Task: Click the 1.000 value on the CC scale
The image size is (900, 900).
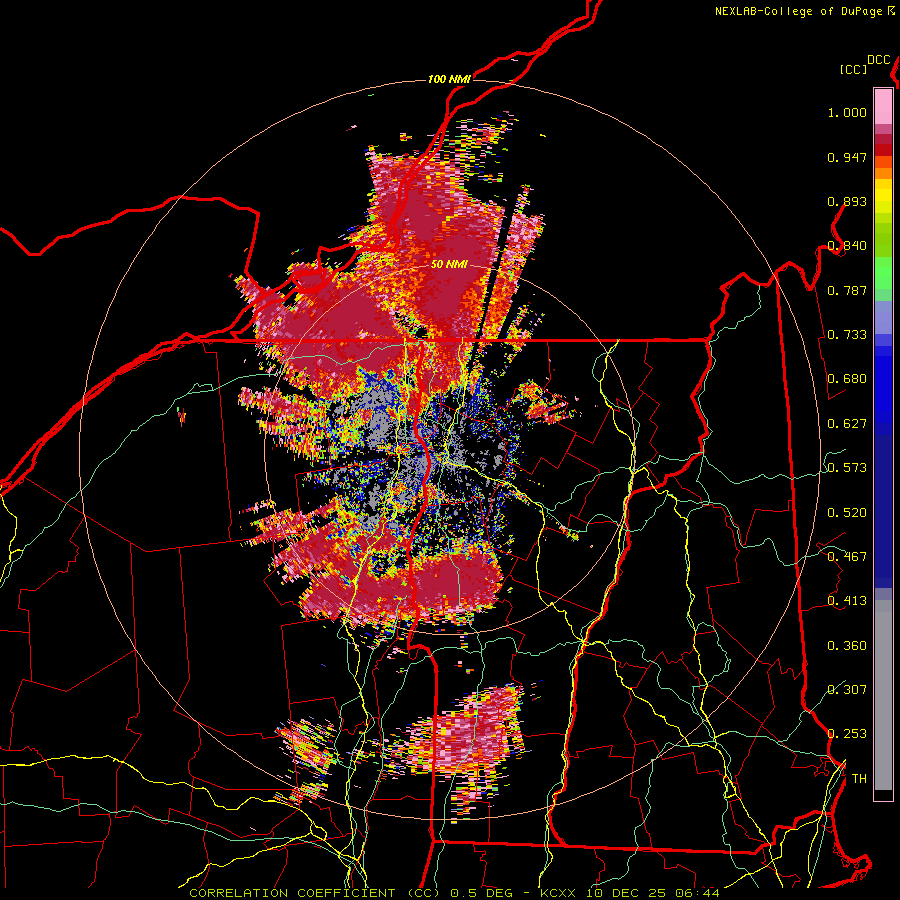Action: [x=847, y=112]
